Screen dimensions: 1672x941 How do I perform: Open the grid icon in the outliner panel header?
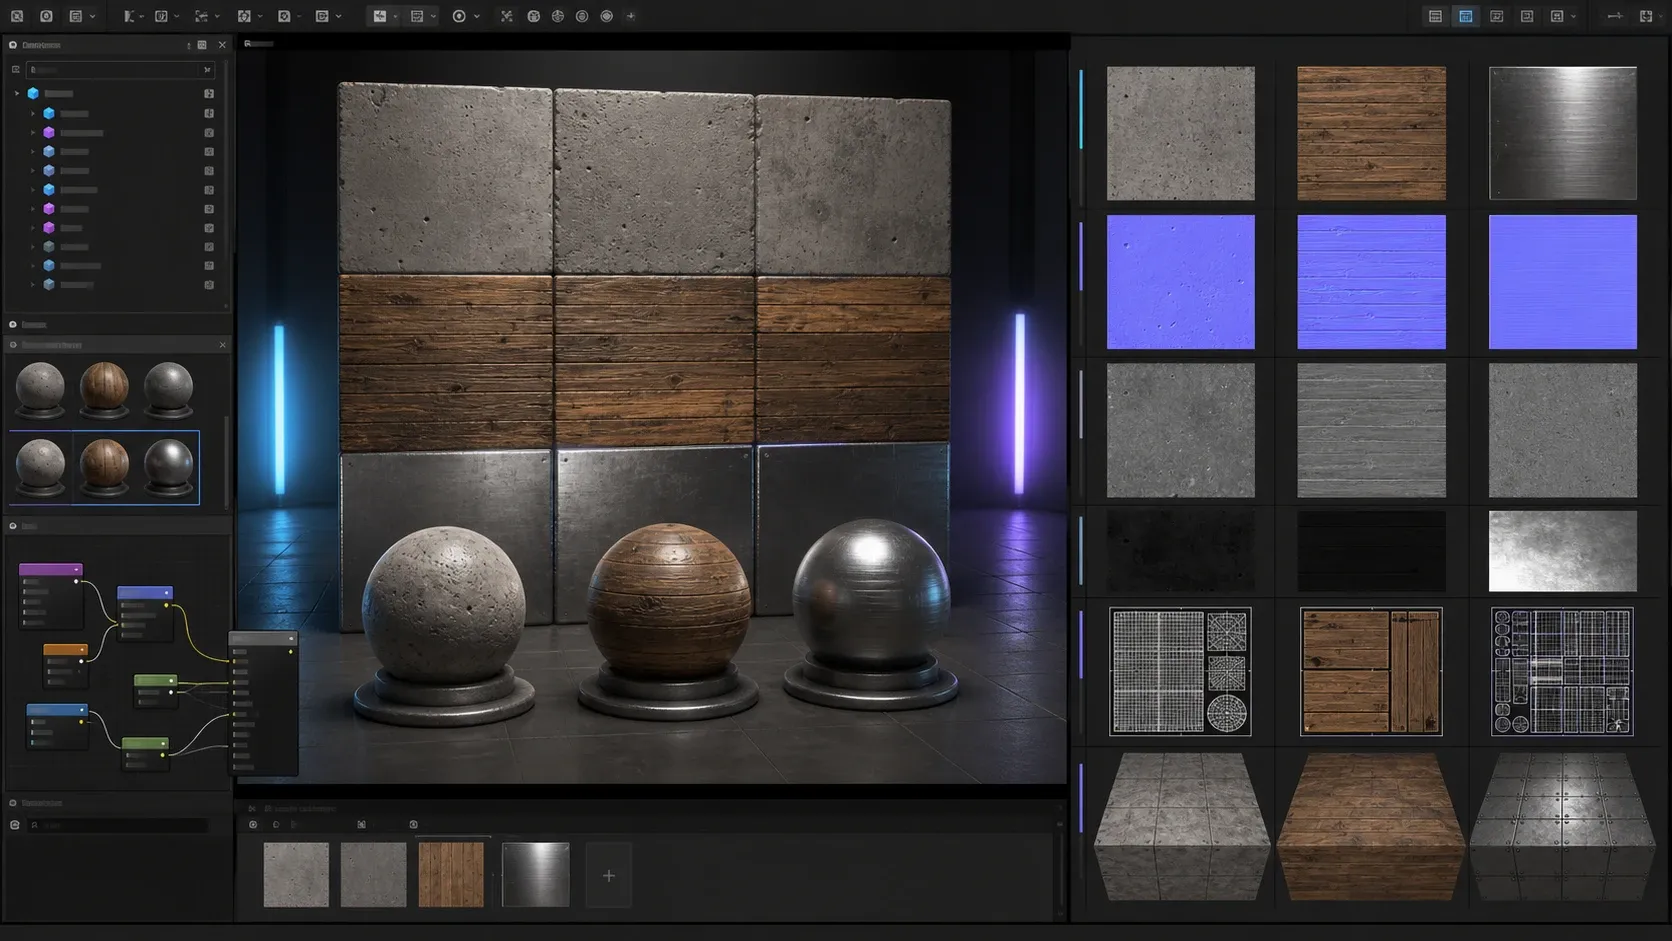click(x=202, y=45)
